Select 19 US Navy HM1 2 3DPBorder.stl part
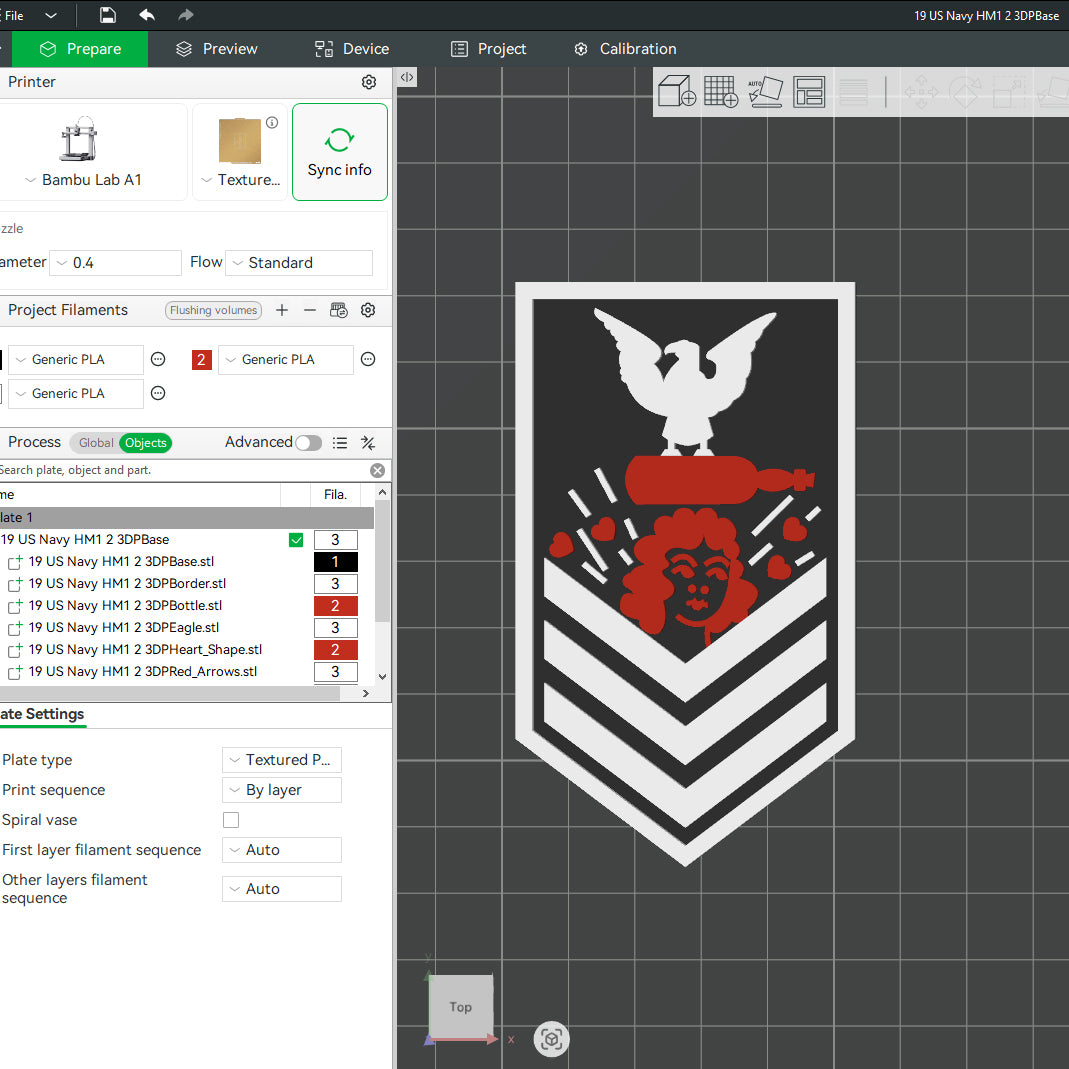The height and width of the screenshot is (1069, 1069). (127, 584)
